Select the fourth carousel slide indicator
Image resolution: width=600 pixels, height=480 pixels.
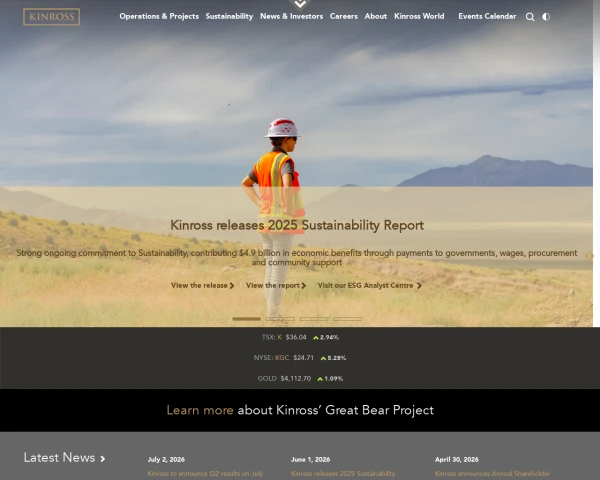pos(347,319)
